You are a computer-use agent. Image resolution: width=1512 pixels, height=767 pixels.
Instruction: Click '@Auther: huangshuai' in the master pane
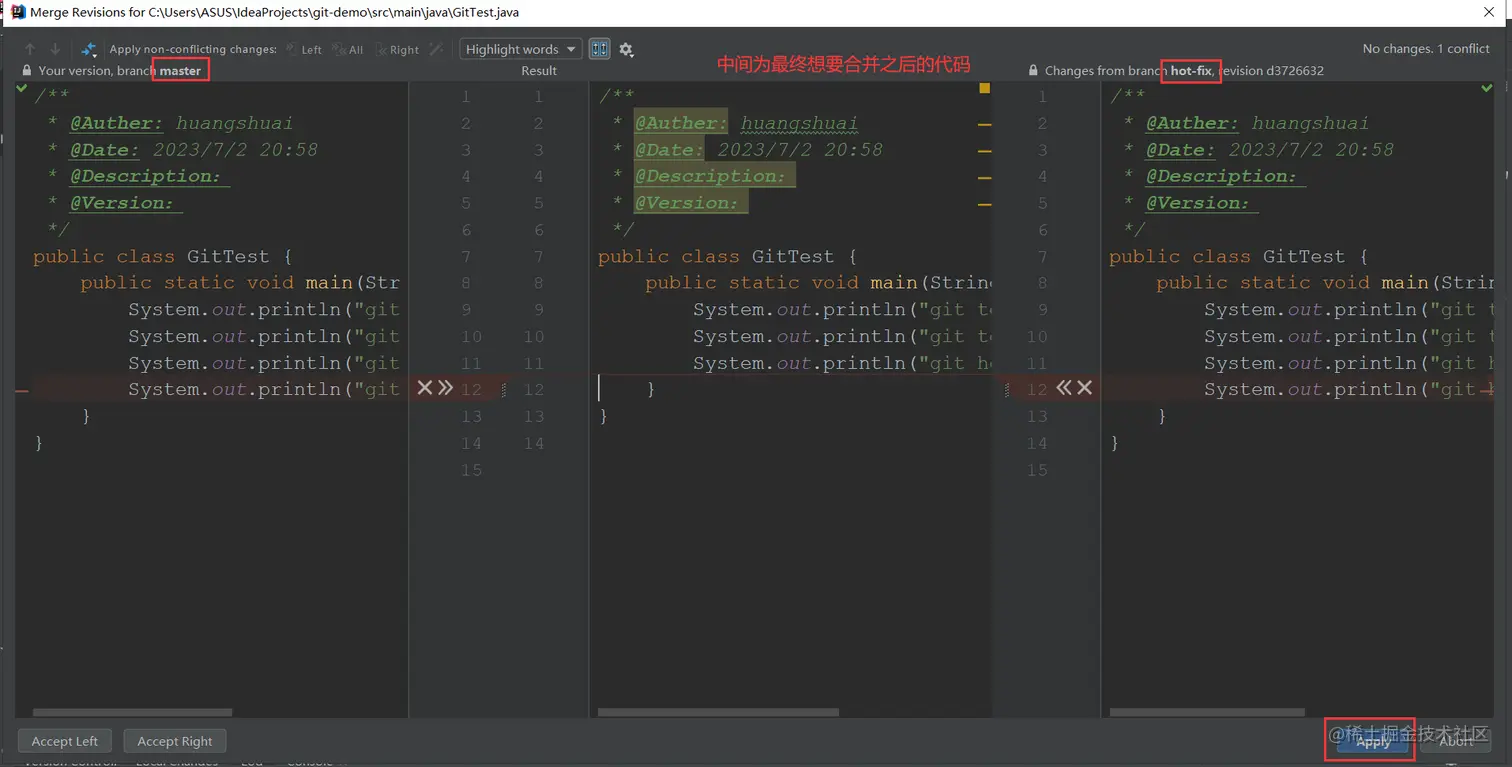point(181,124)
